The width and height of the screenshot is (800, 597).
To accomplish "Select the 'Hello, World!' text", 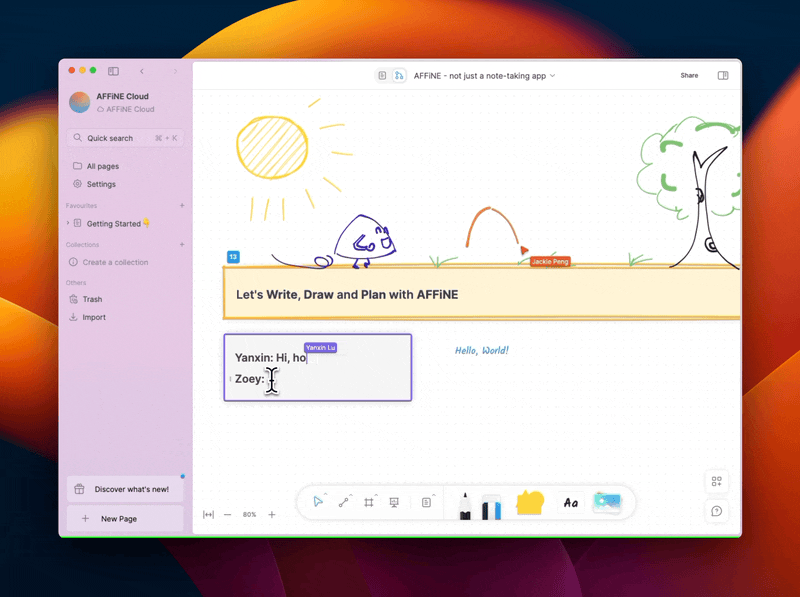I will coord(482,350).
